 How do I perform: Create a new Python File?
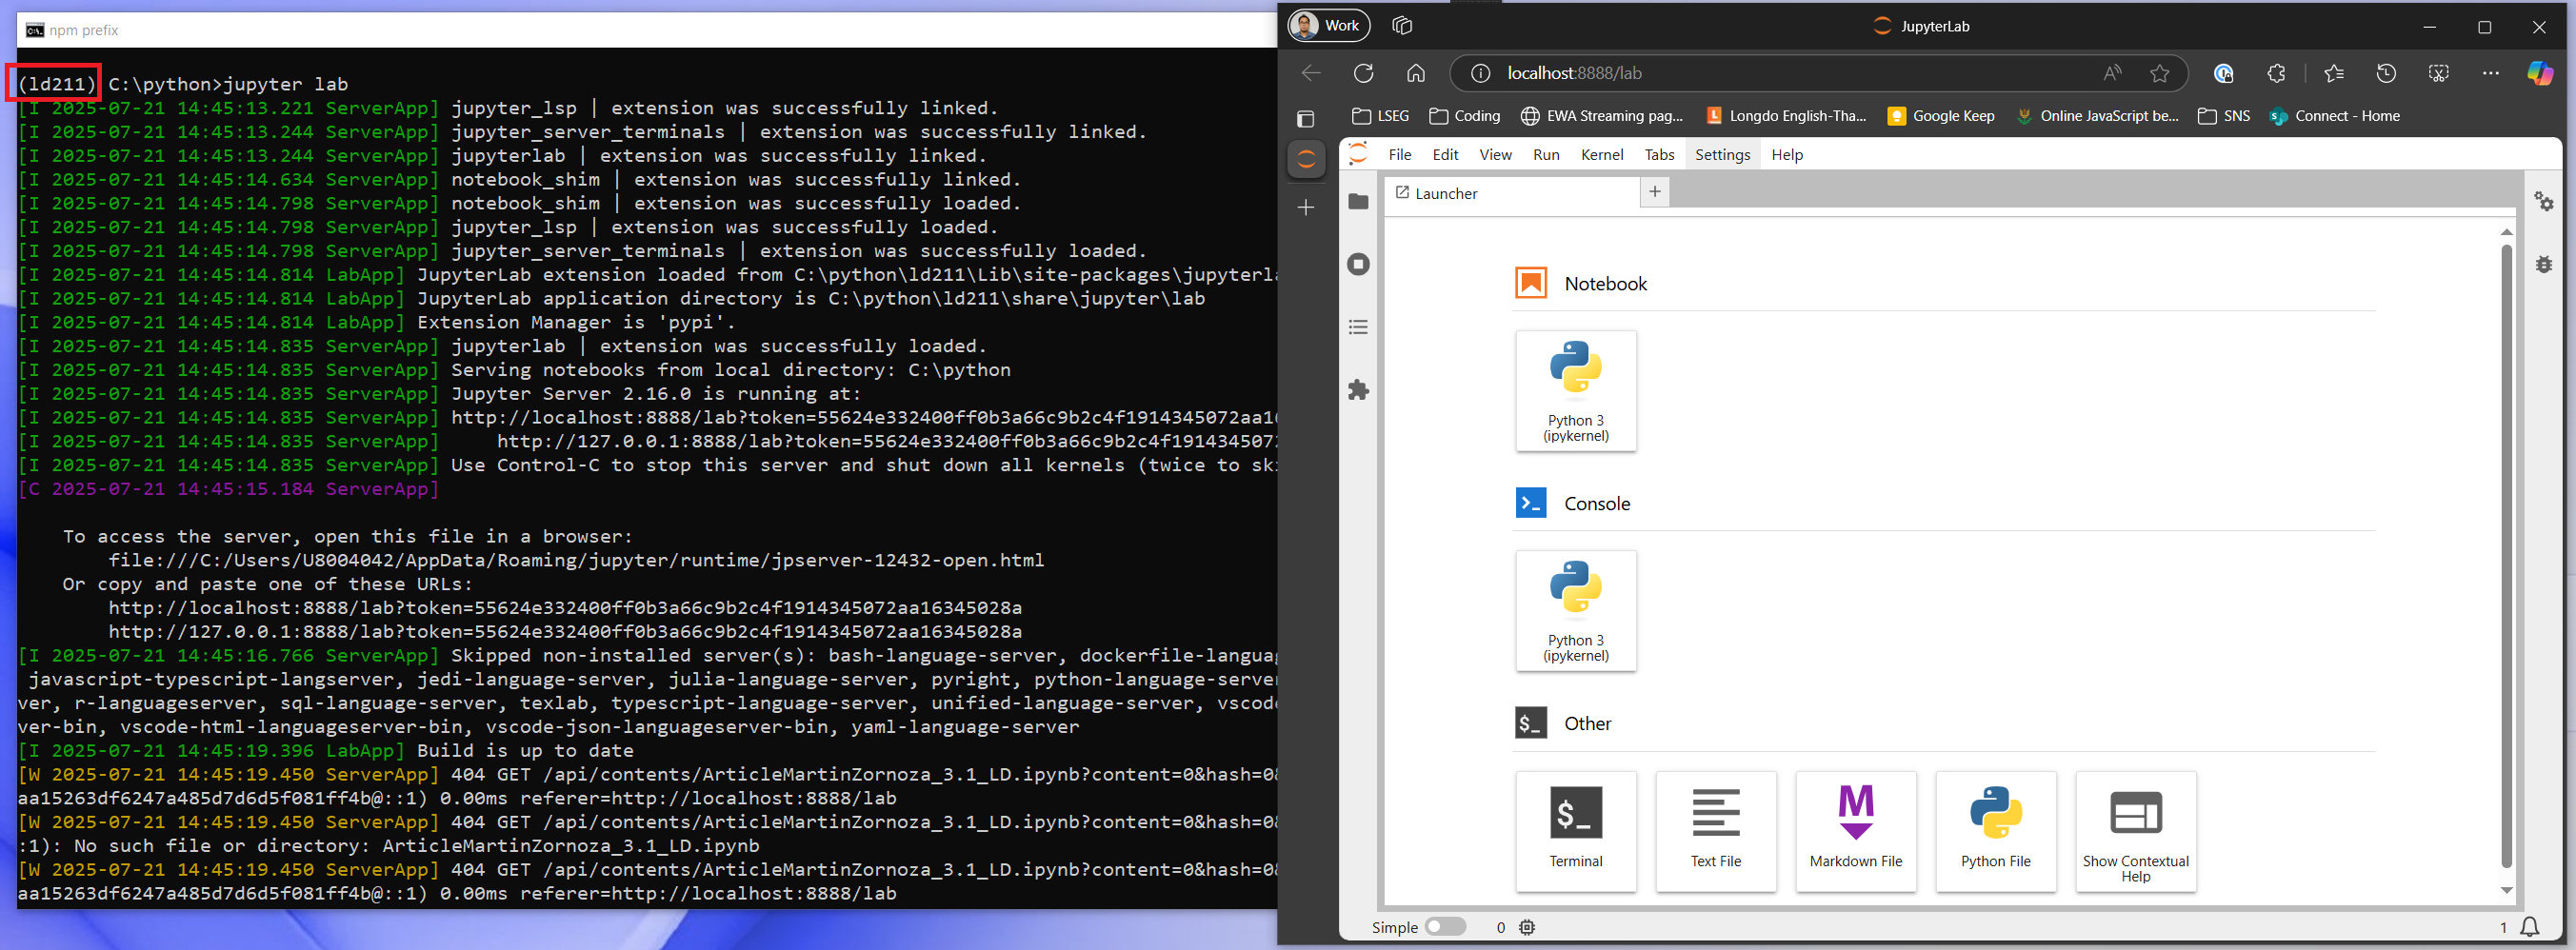[1996, 831]
